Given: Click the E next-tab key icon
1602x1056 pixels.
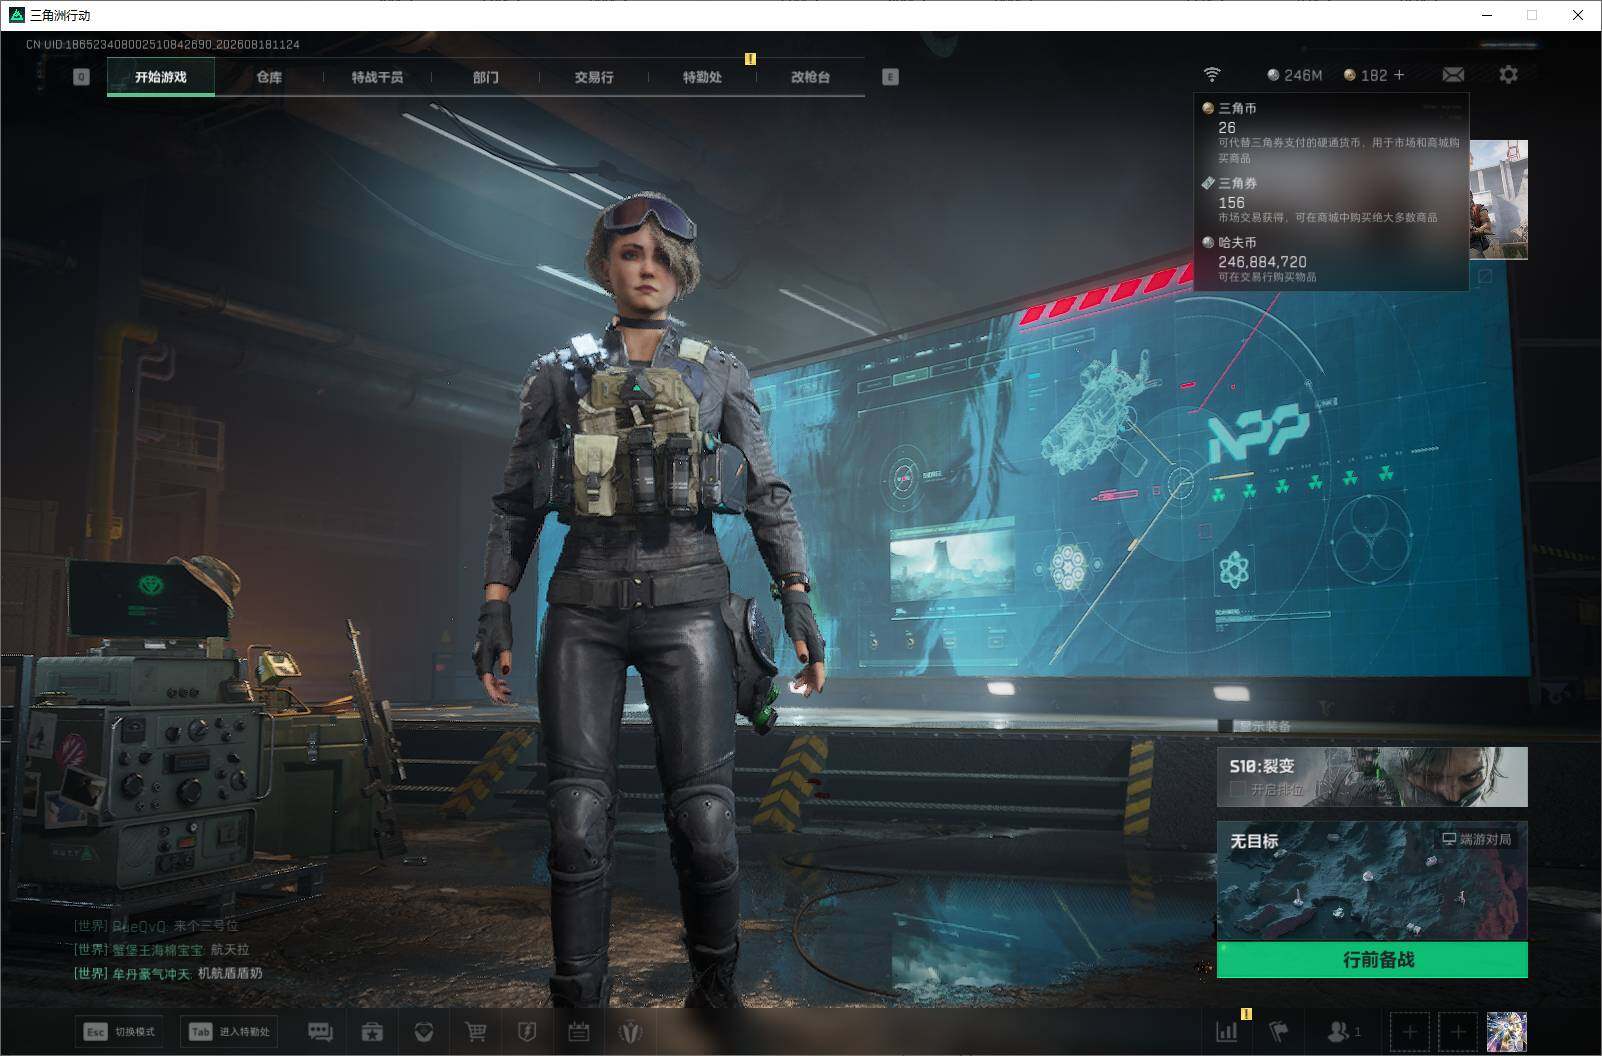Looking at the screenshot, I should pyautogui.click(x=891, y=77).
